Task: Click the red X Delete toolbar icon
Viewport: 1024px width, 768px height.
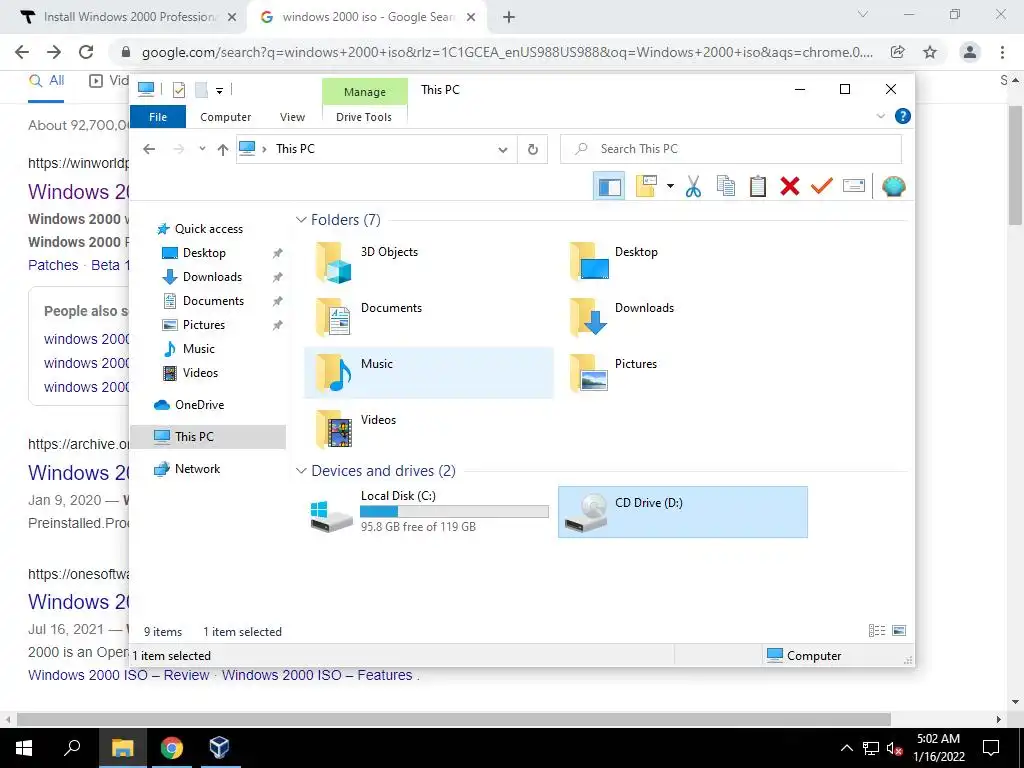Action: 790,187
